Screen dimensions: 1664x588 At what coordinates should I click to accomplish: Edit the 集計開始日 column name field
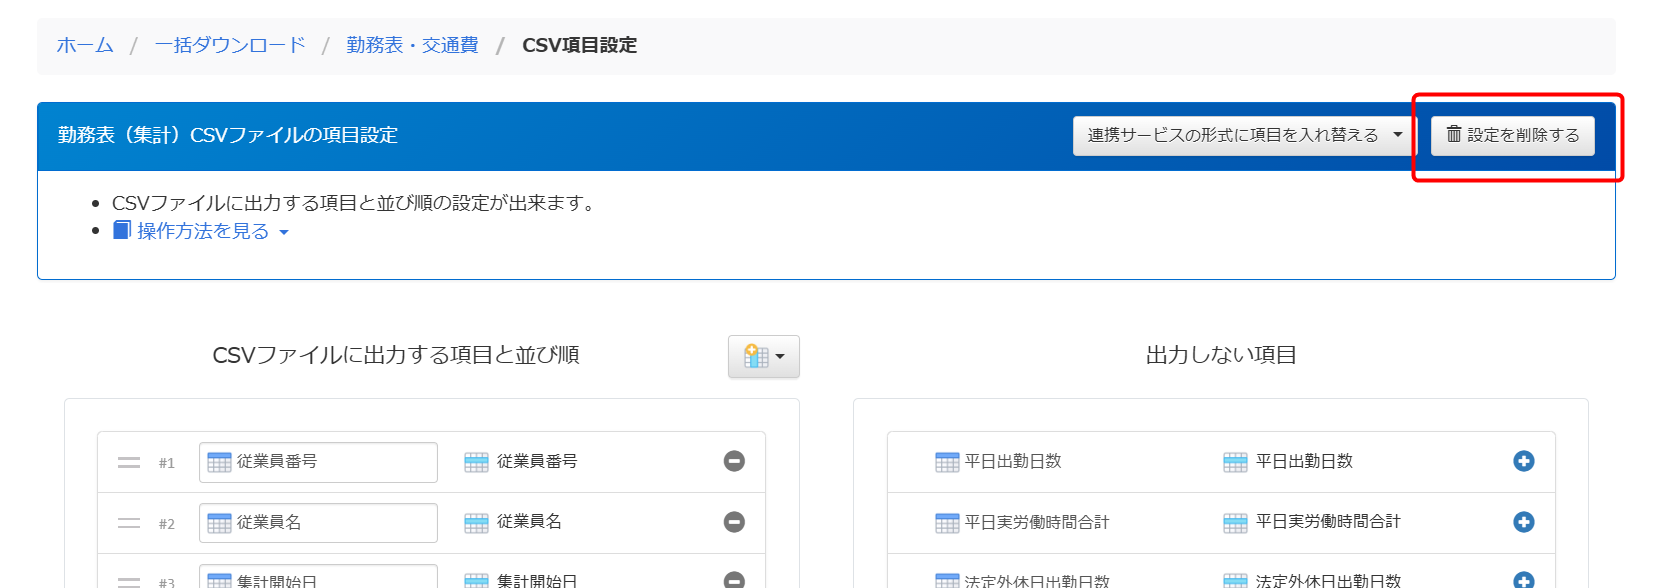[318, 577]
